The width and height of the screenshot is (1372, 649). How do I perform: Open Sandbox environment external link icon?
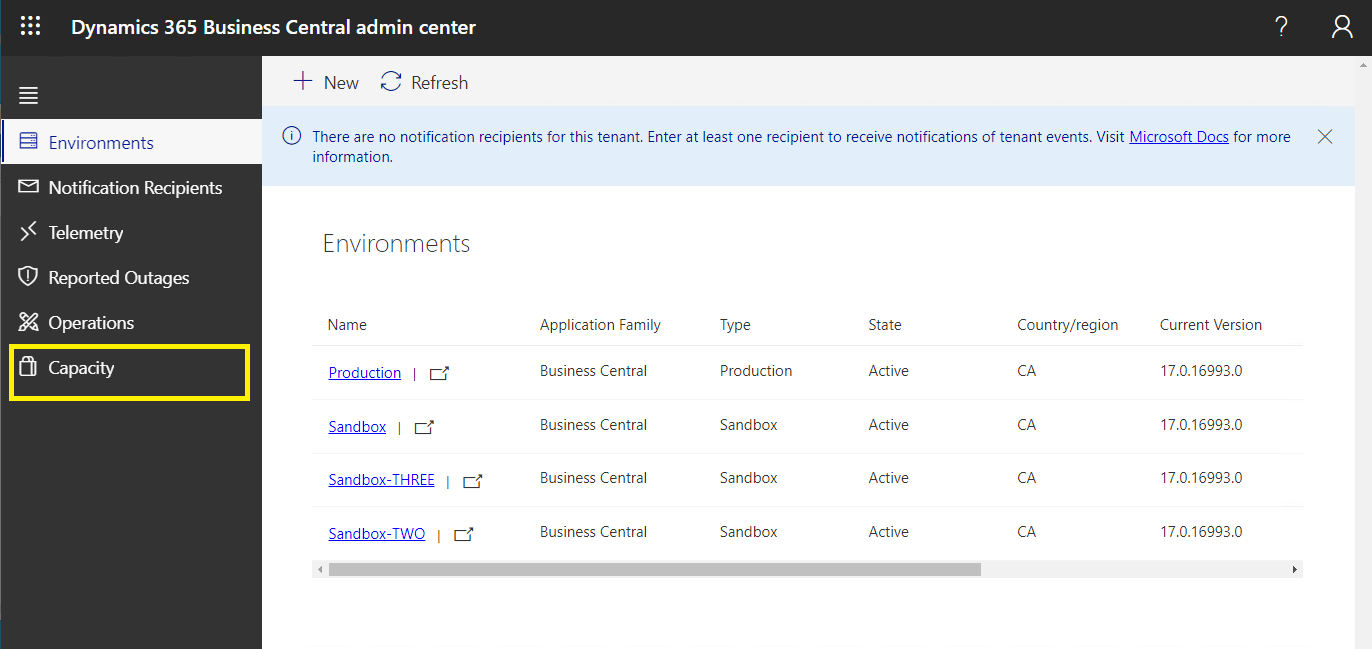[424, 427]
